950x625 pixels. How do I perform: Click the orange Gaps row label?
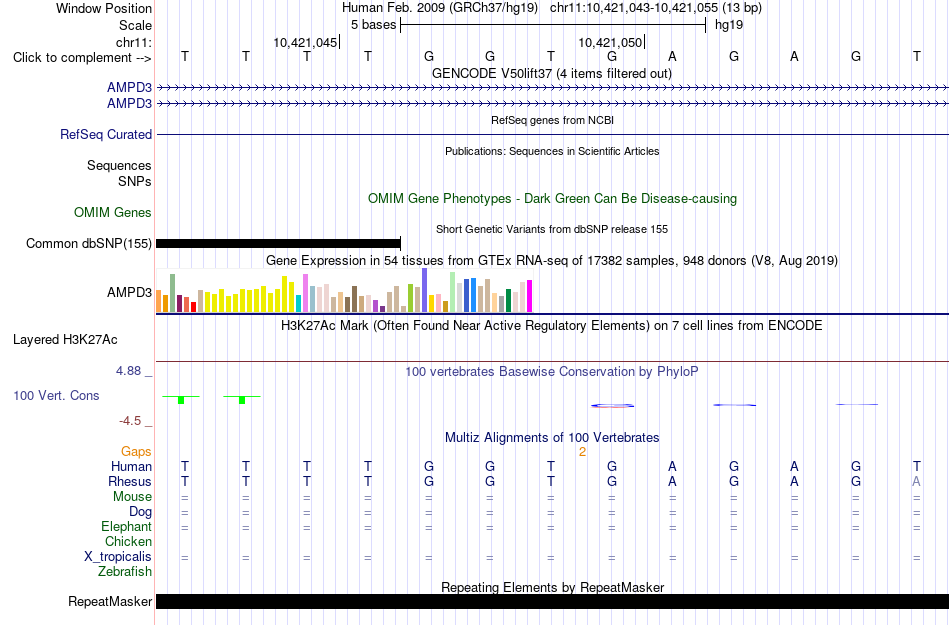(x=136, y=452)
